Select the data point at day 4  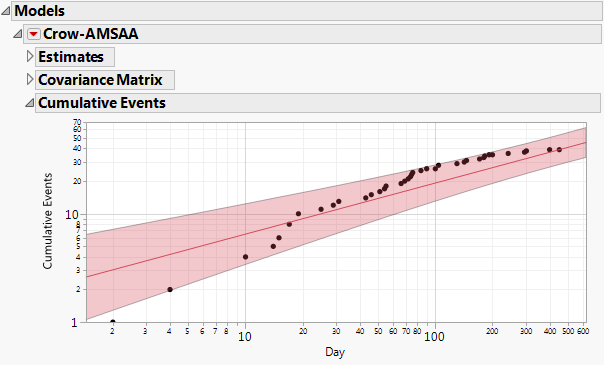click(x=170, y=290)
